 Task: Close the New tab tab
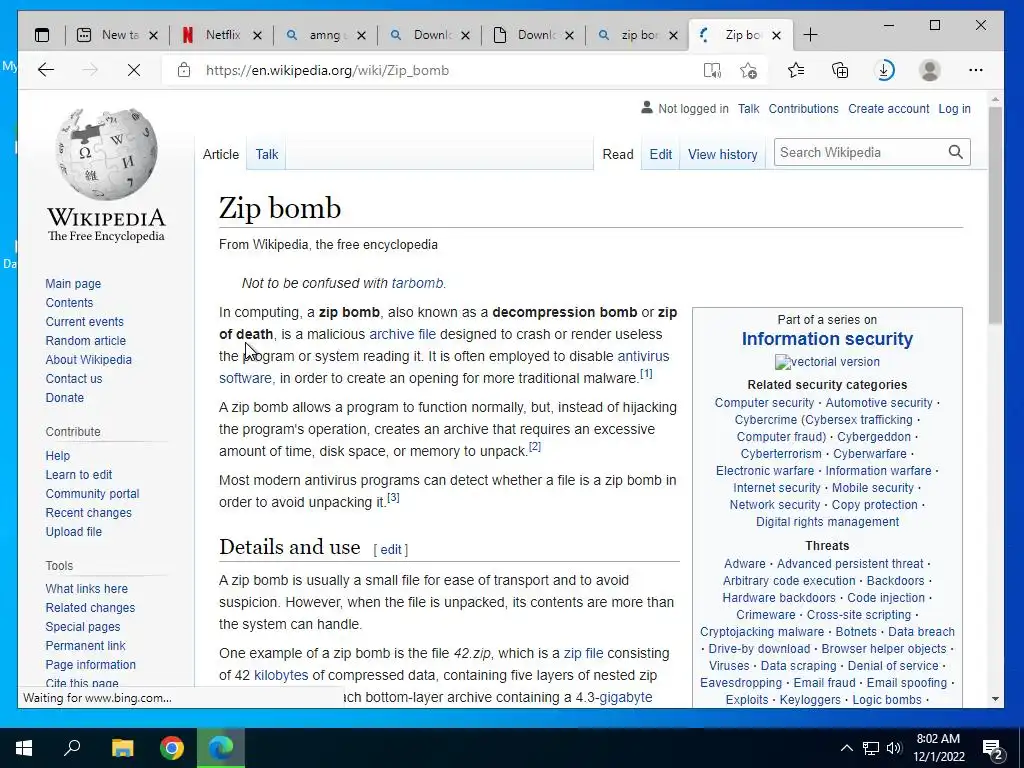[x=153, y=35]
